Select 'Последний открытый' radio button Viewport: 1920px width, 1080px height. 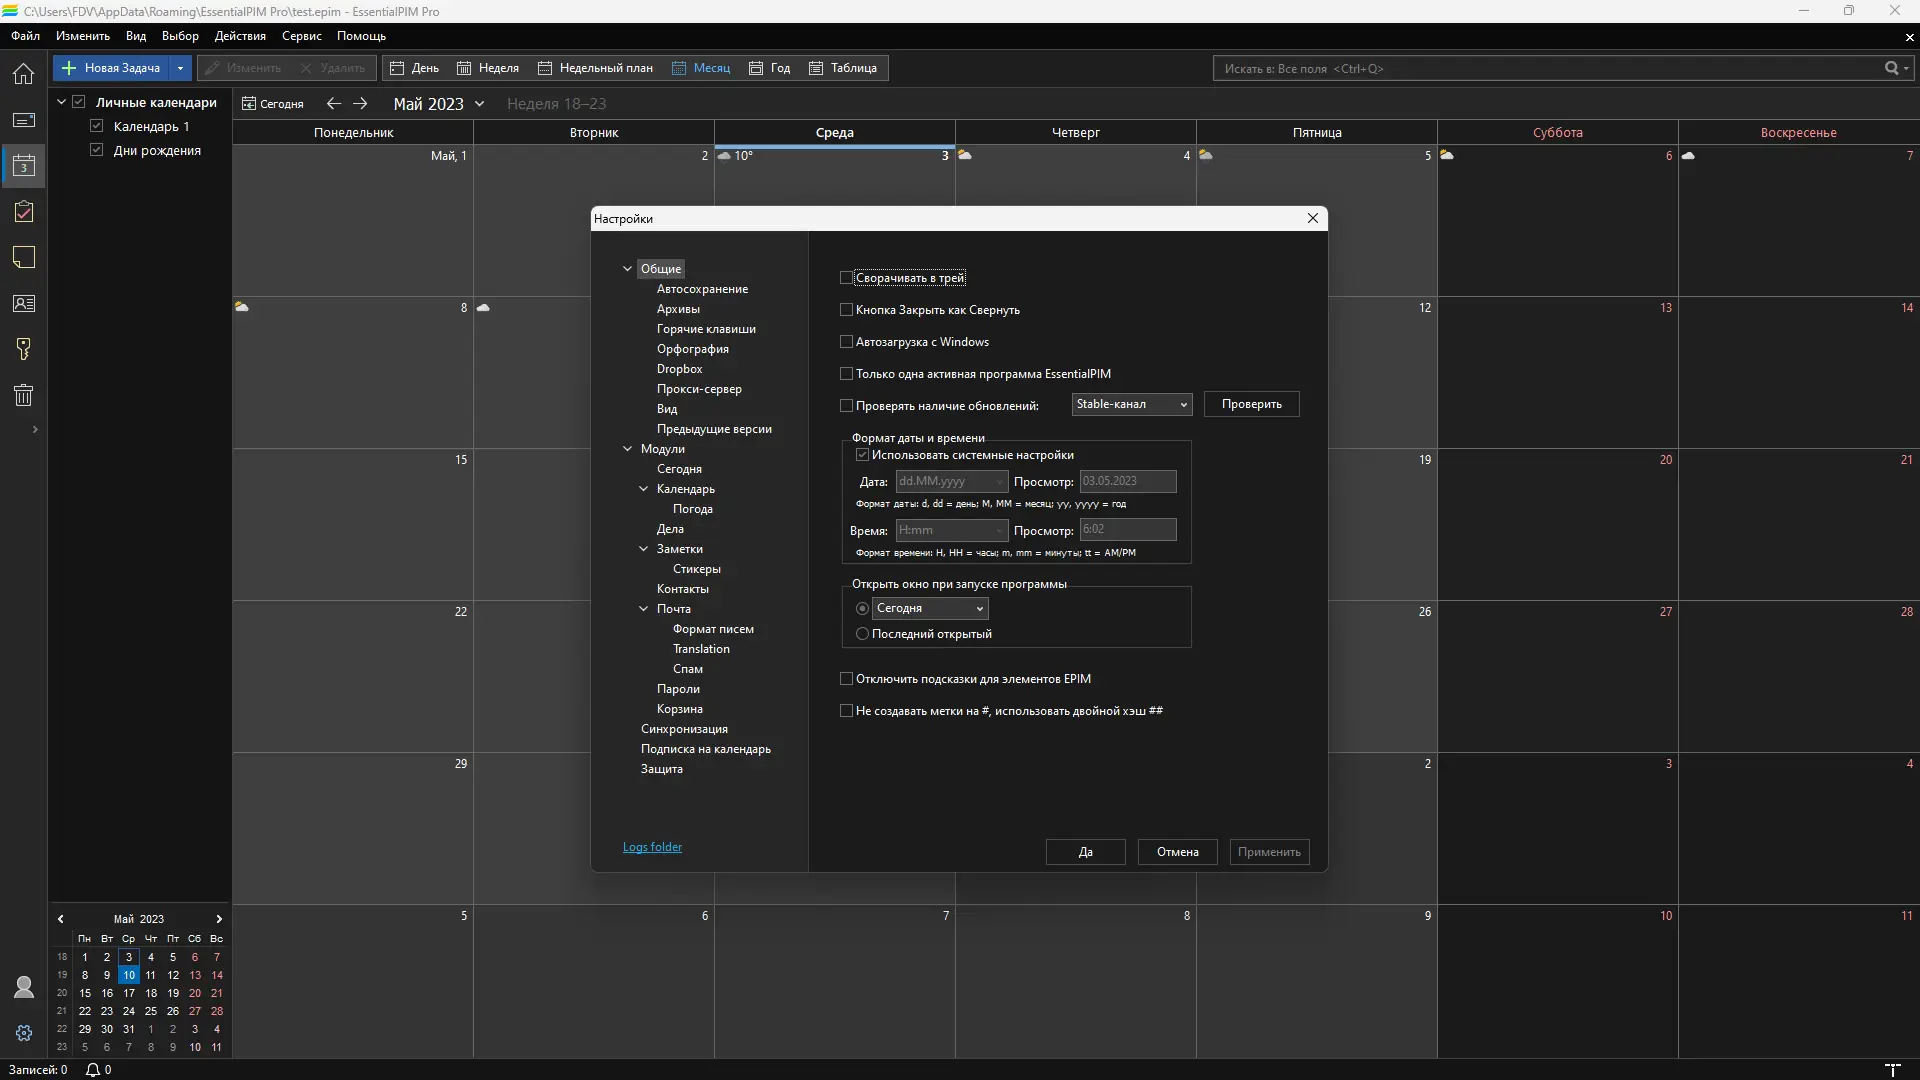pos(862,634)
